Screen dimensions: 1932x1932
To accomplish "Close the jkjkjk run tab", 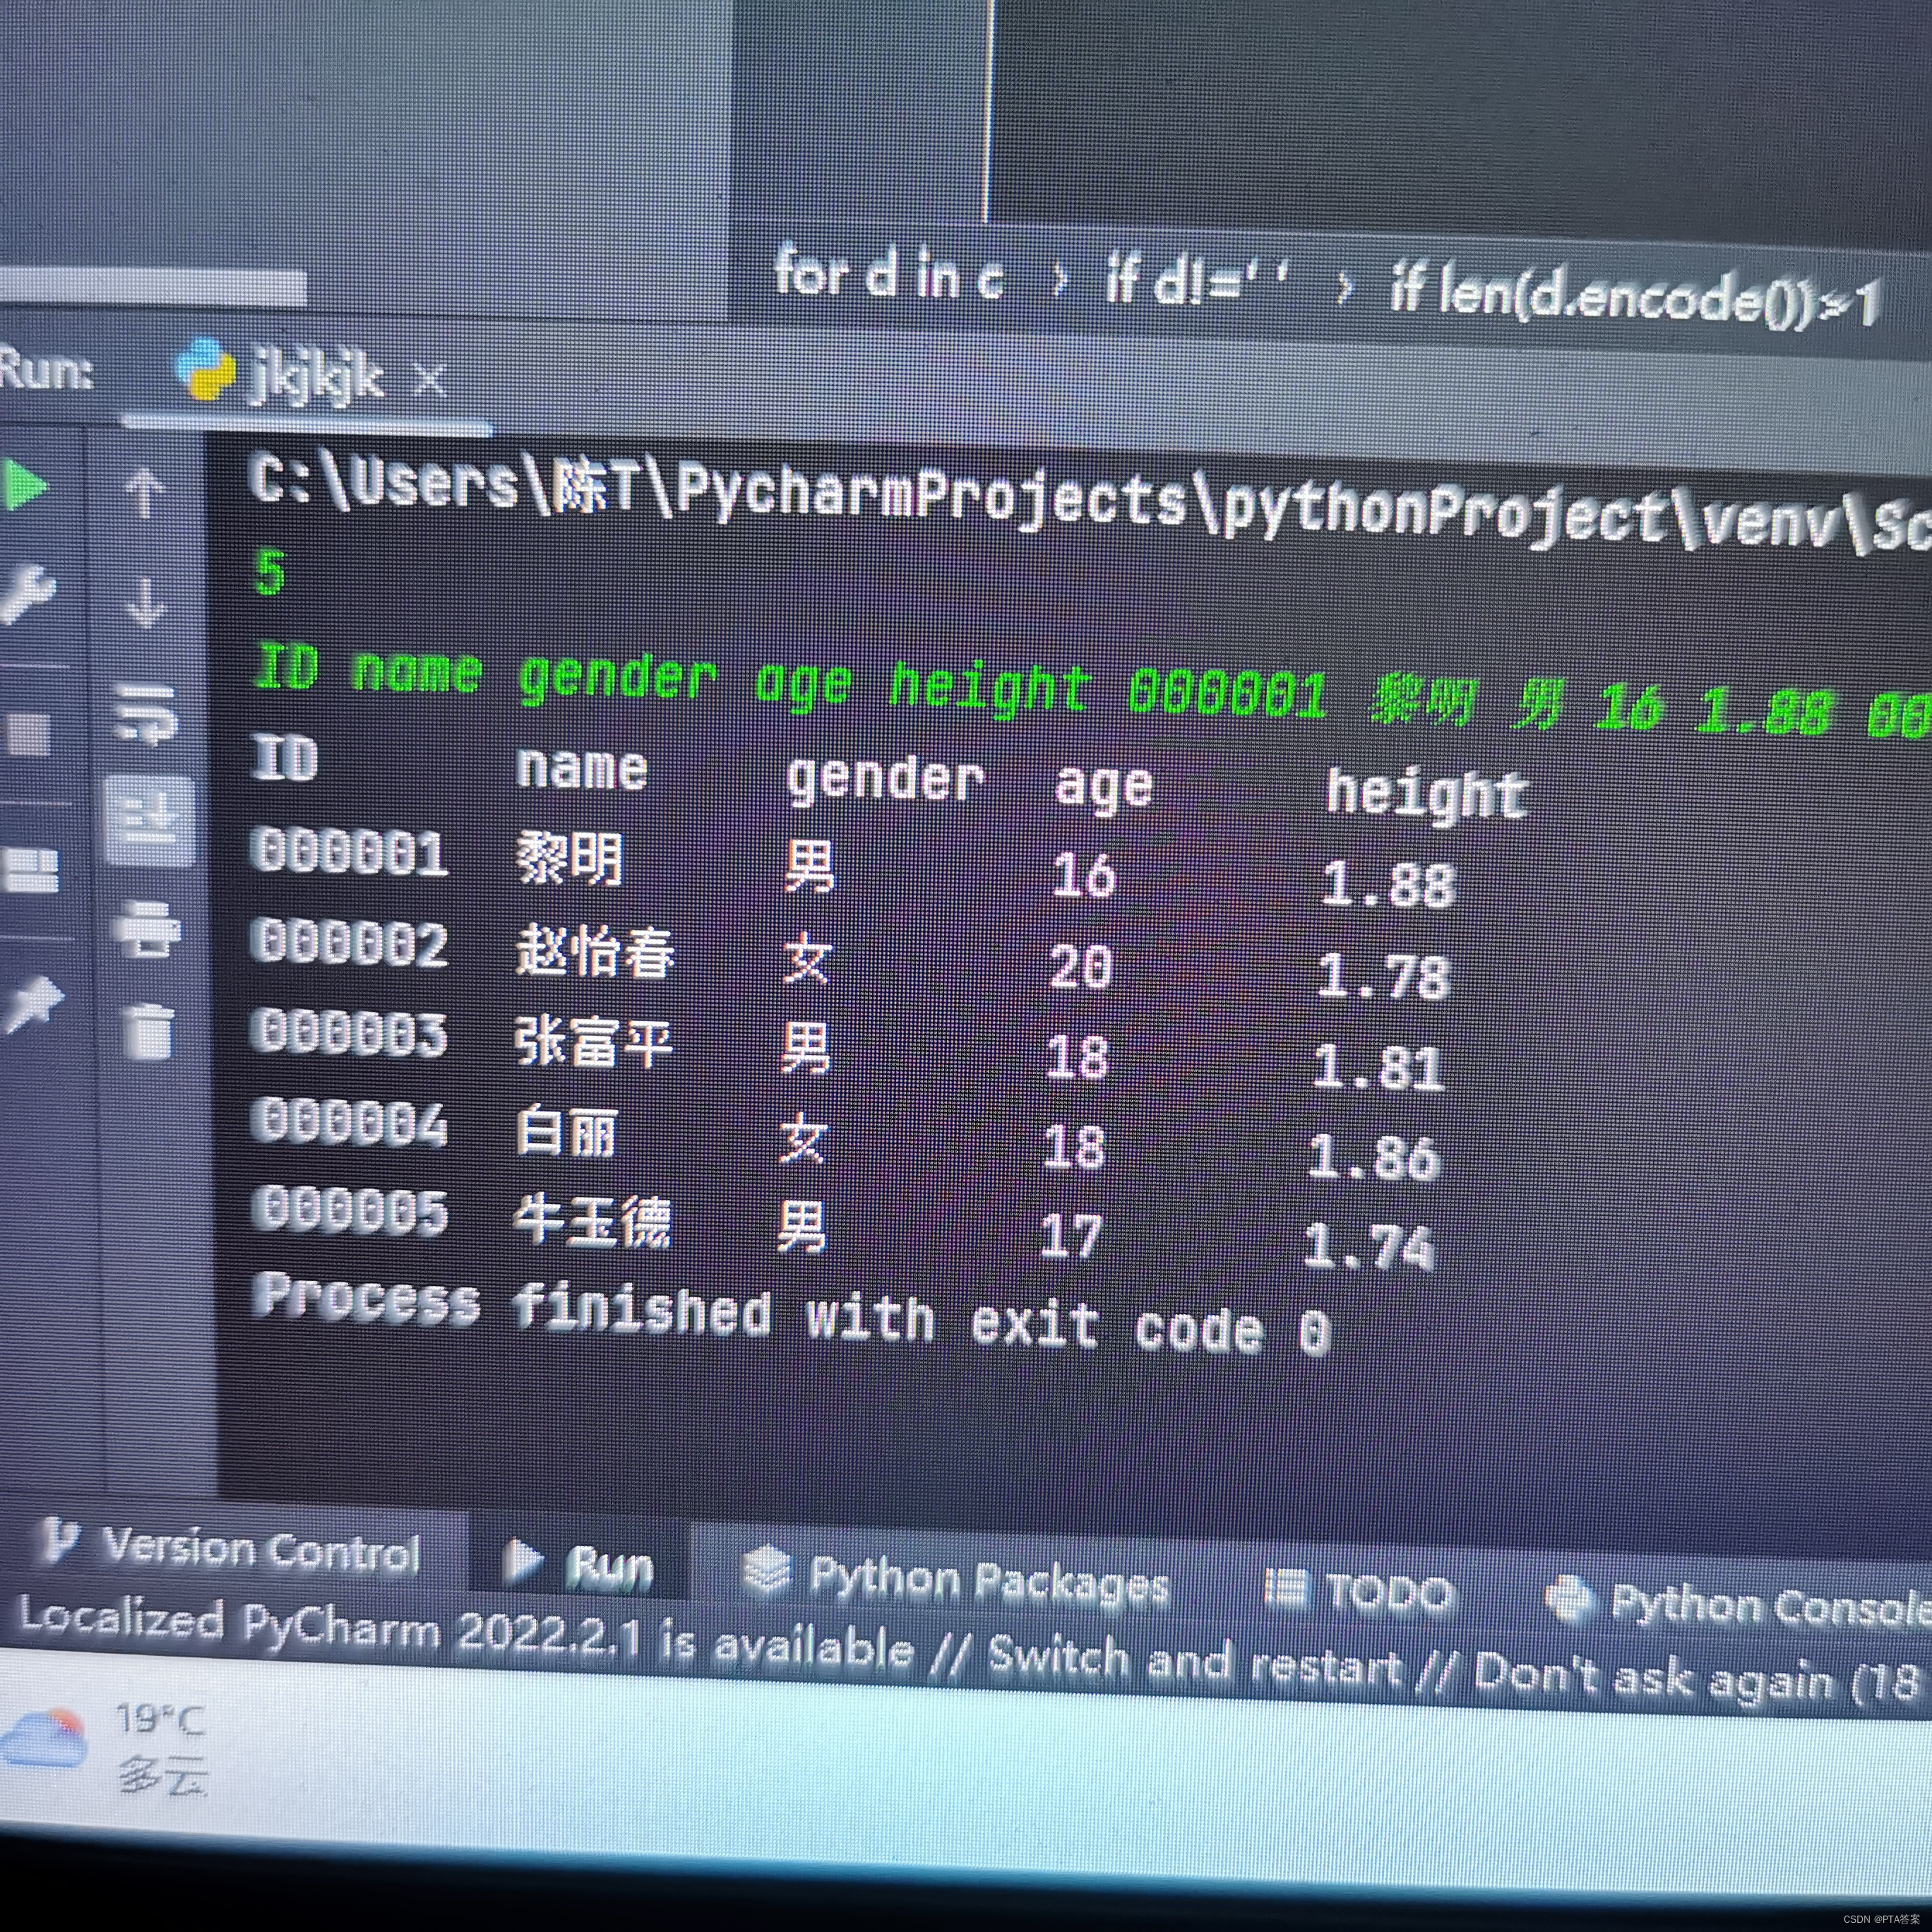I will [430, 380].
